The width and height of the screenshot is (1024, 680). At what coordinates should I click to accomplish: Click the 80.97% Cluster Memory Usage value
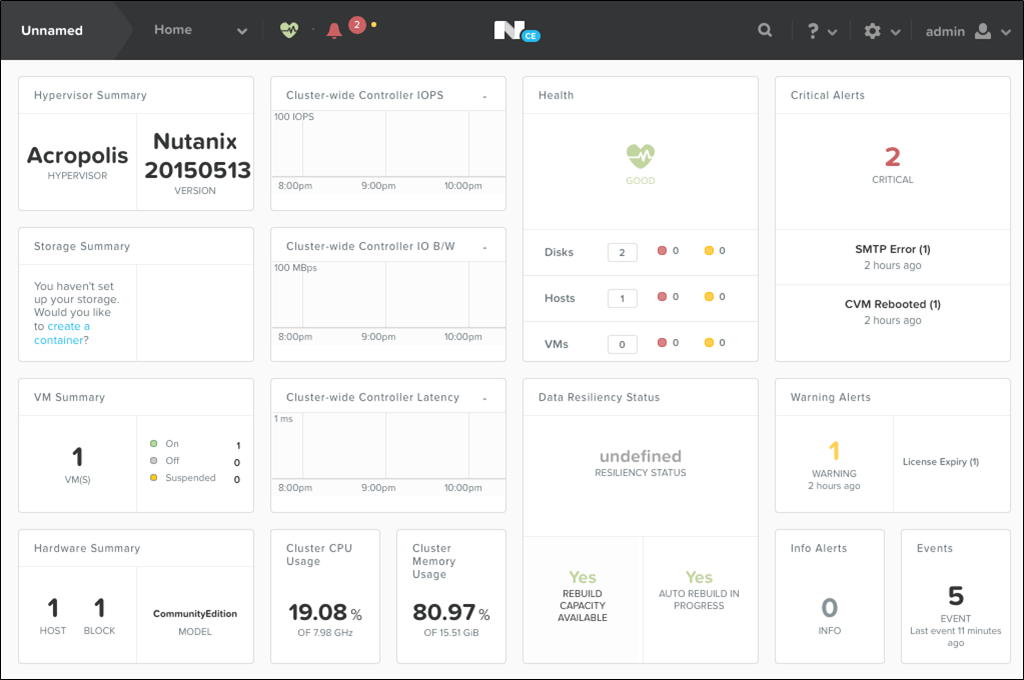click(451, 613)
